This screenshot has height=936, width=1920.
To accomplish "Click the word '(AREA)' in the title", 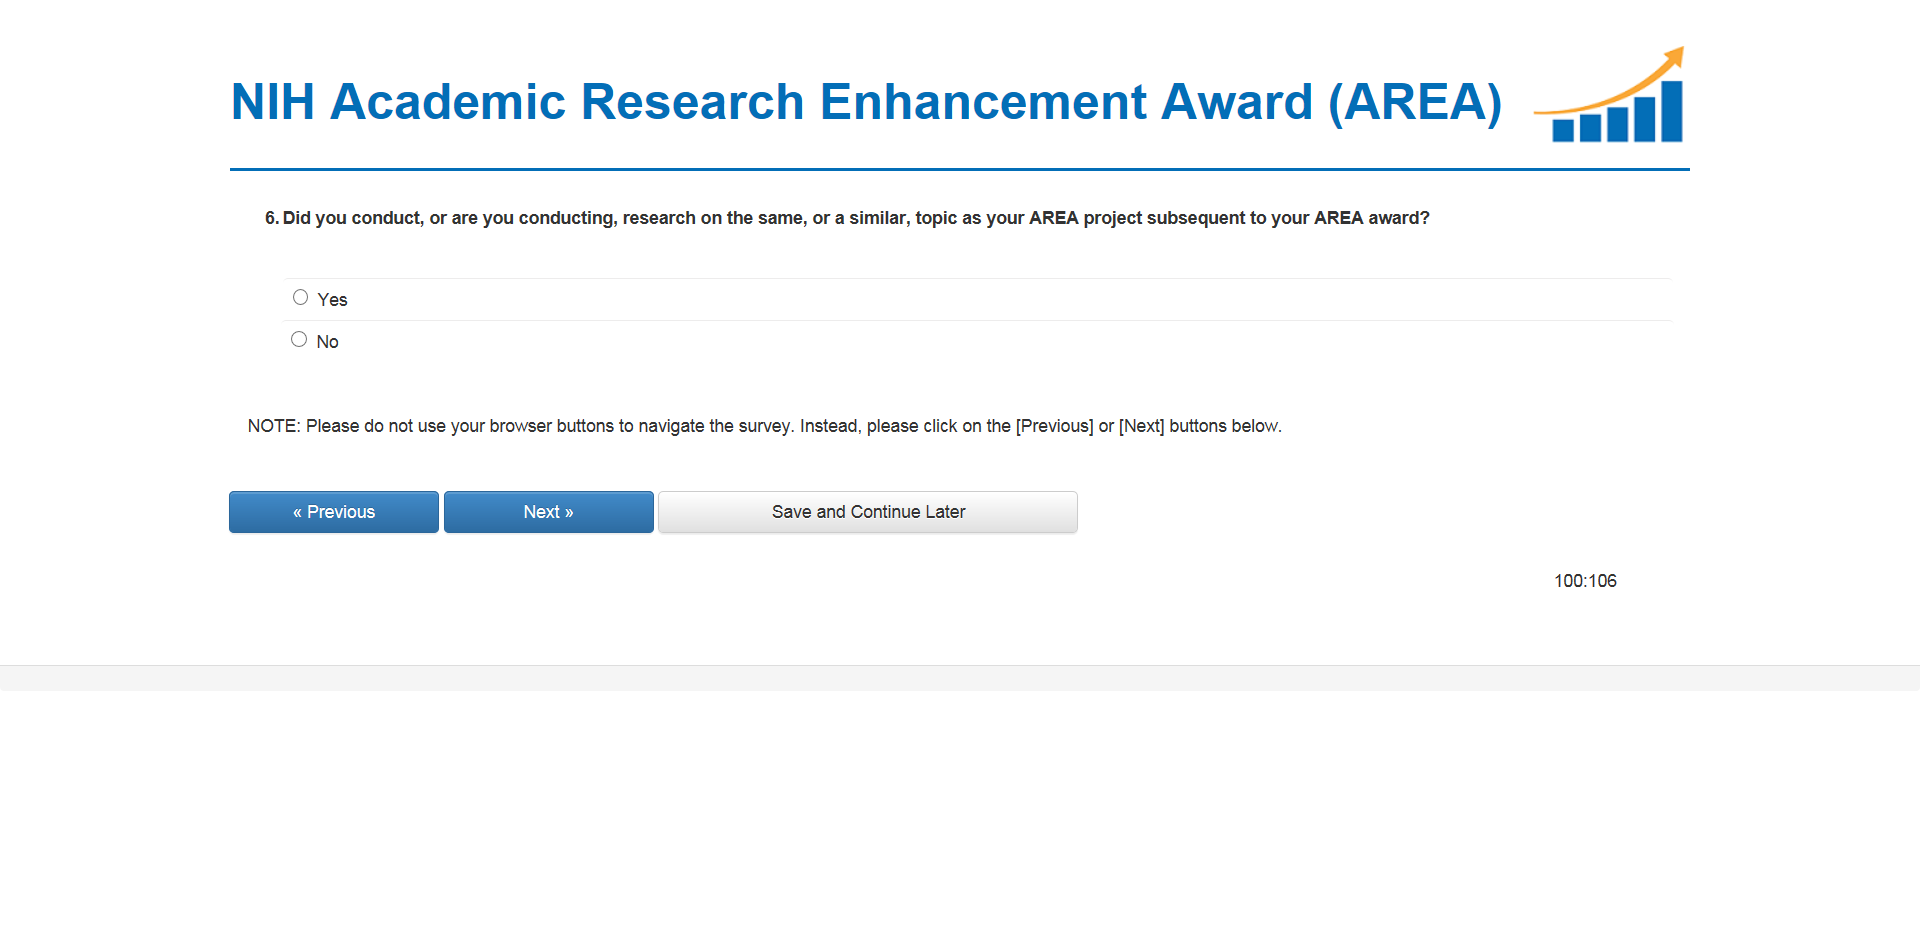I will point(1415,102).
